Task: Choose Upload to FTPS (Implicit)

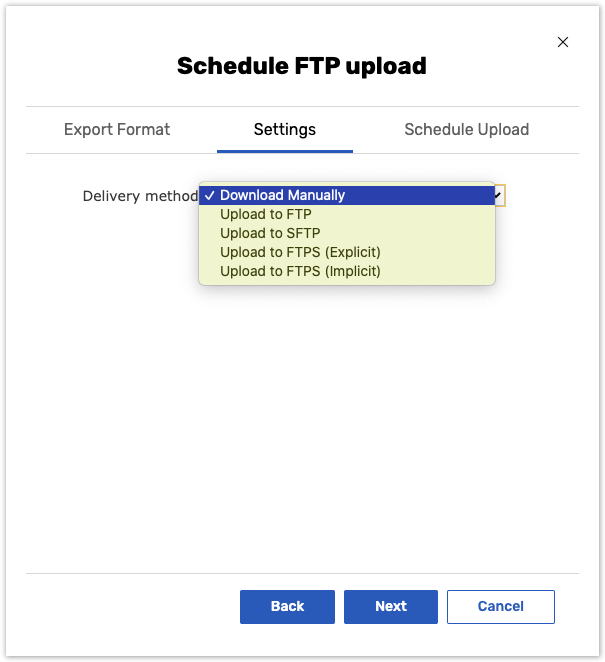Action: [300, 271]
